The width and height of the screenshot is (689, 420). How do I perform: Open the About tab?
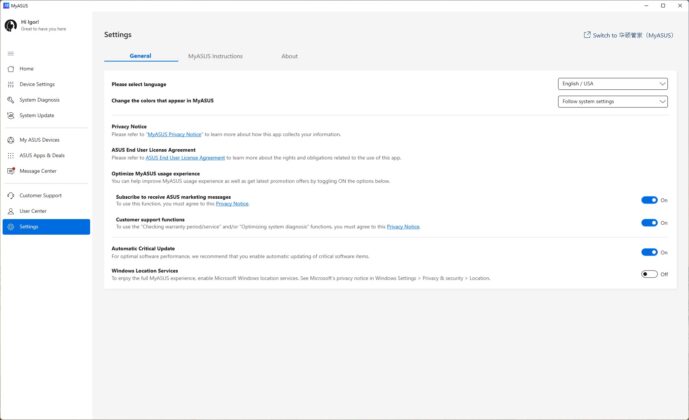click(x=290, y=56)
